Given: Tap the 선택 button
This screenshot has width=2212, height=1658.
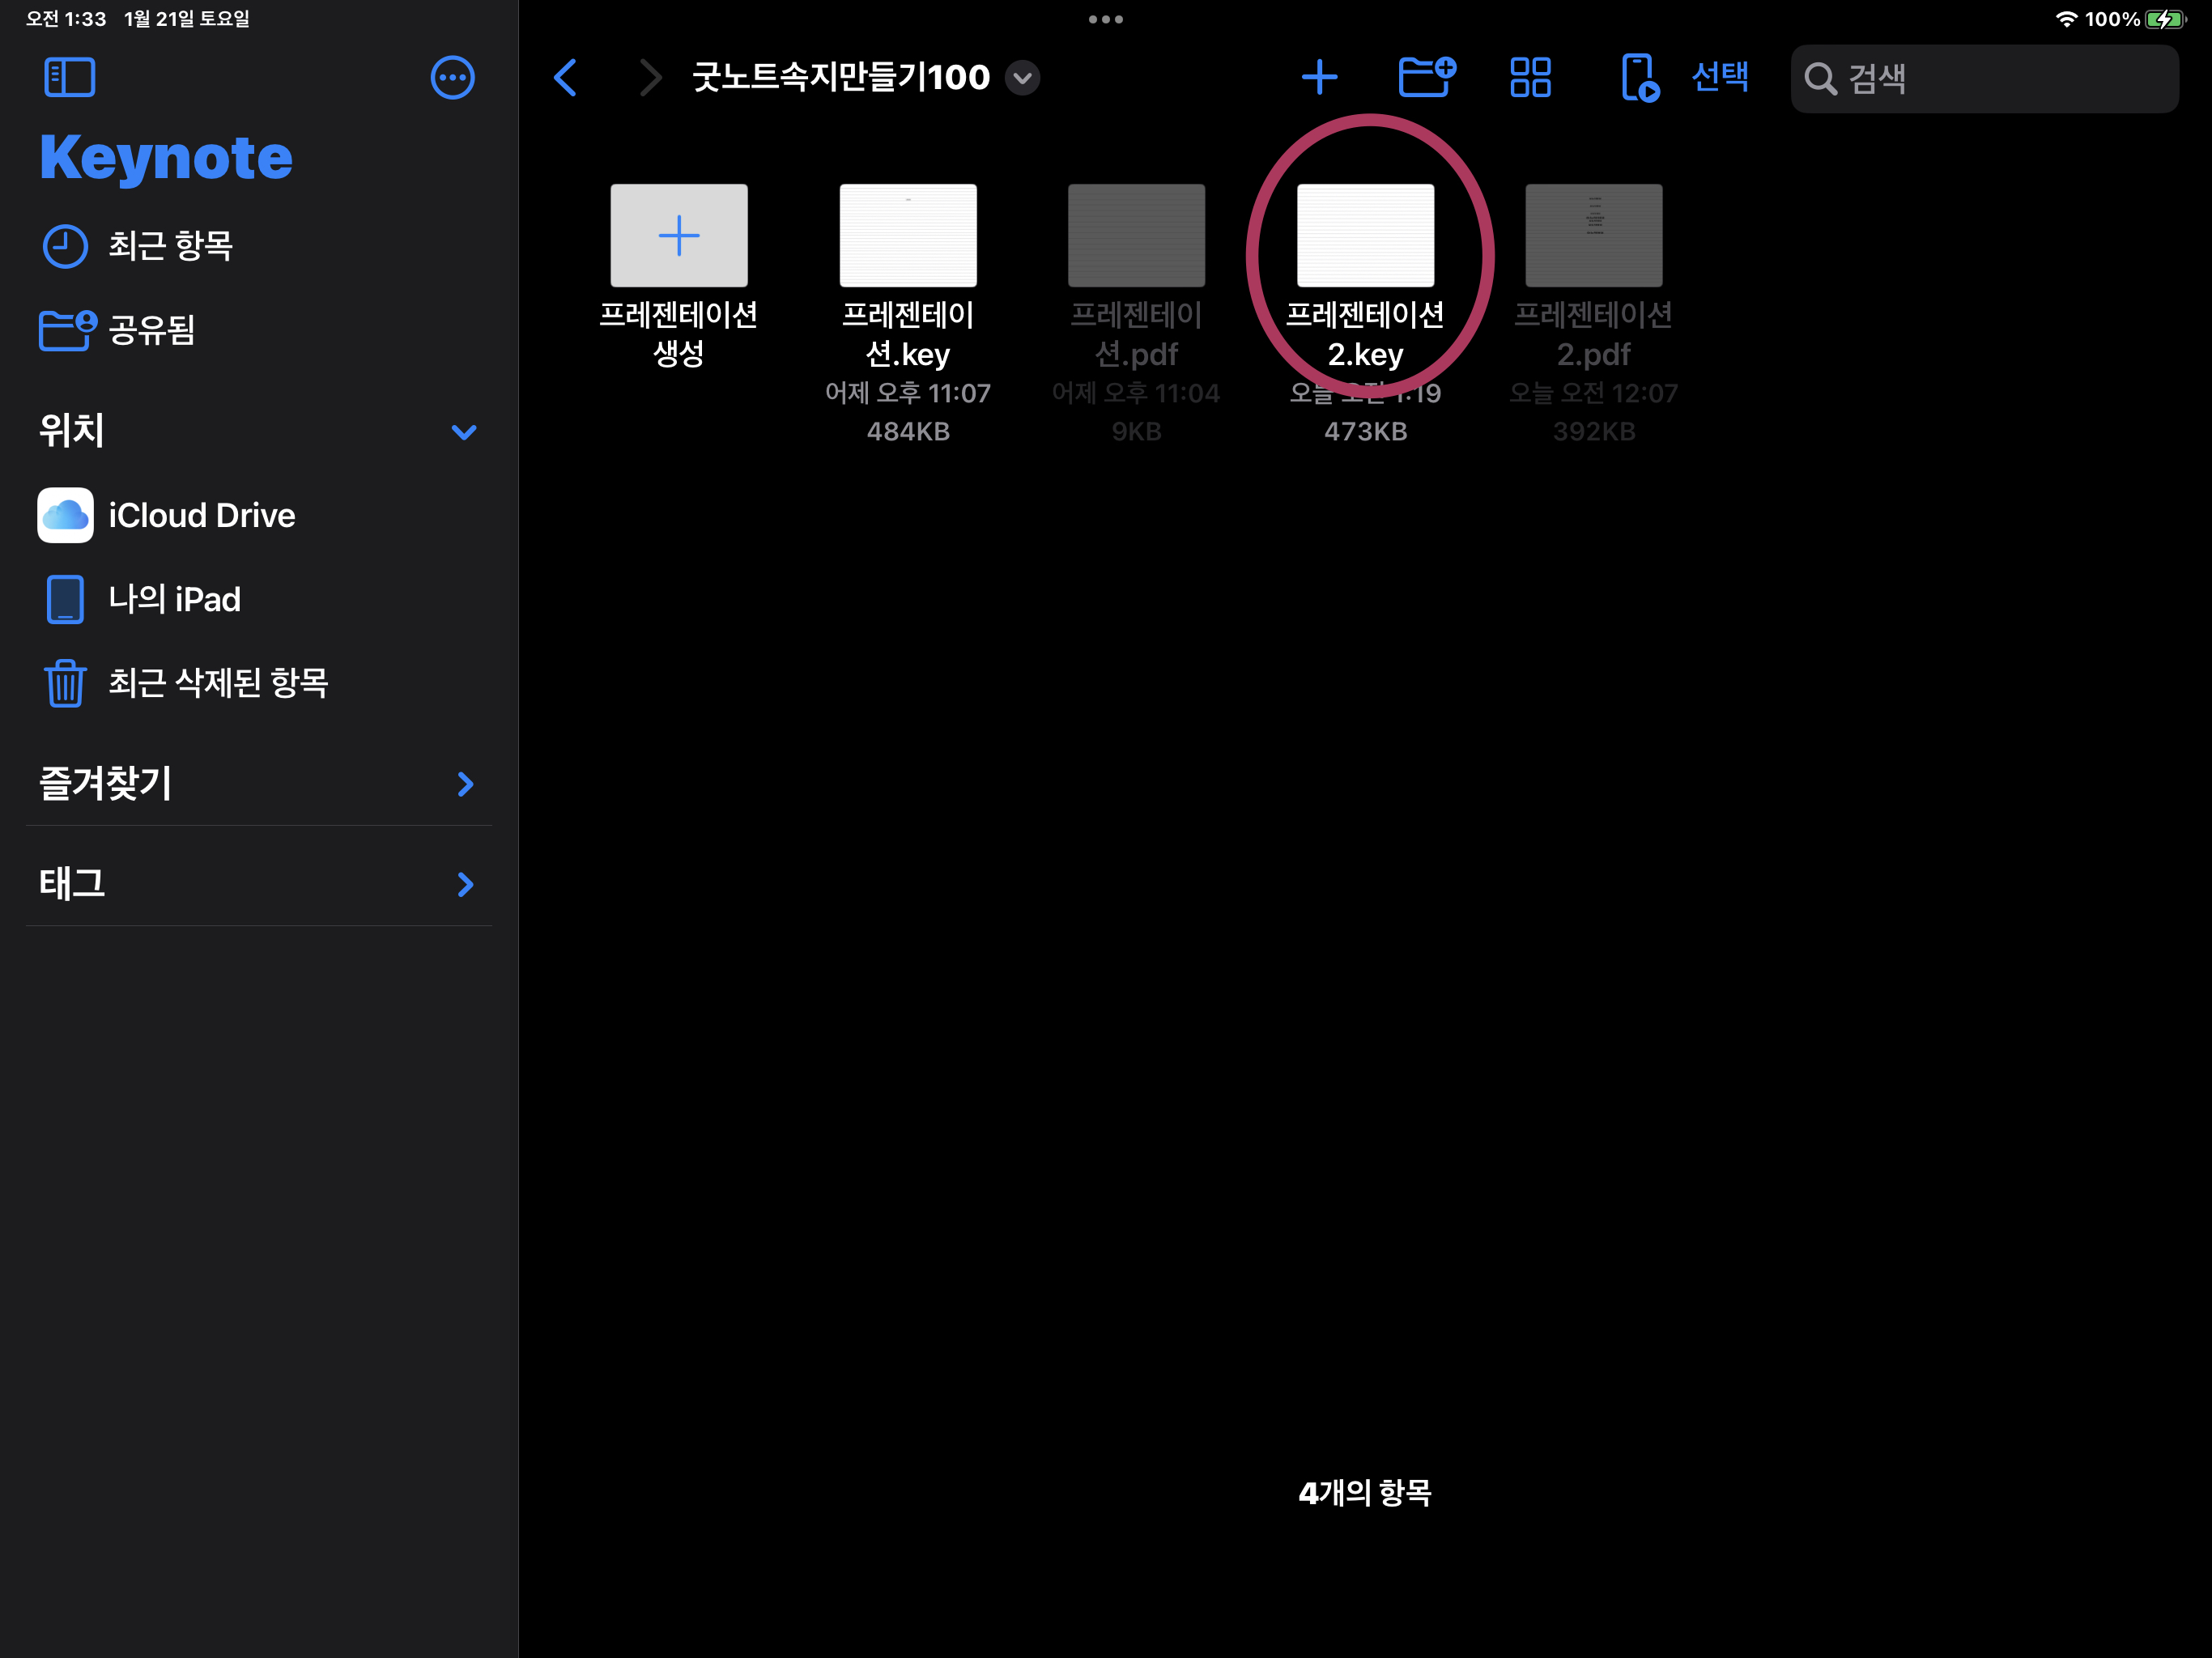Looking at the screenshot, I should 1720,77.
